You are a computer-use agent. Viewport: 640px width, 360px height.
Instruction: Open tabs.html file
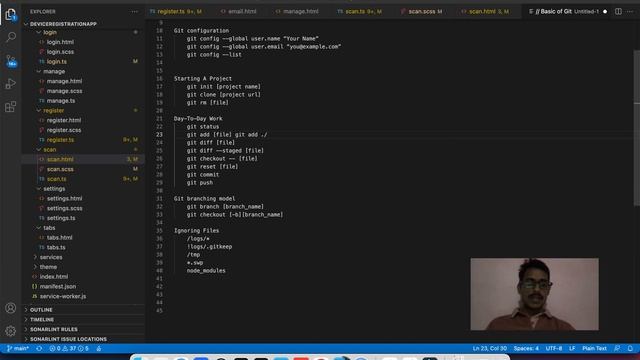click(59, 238)
